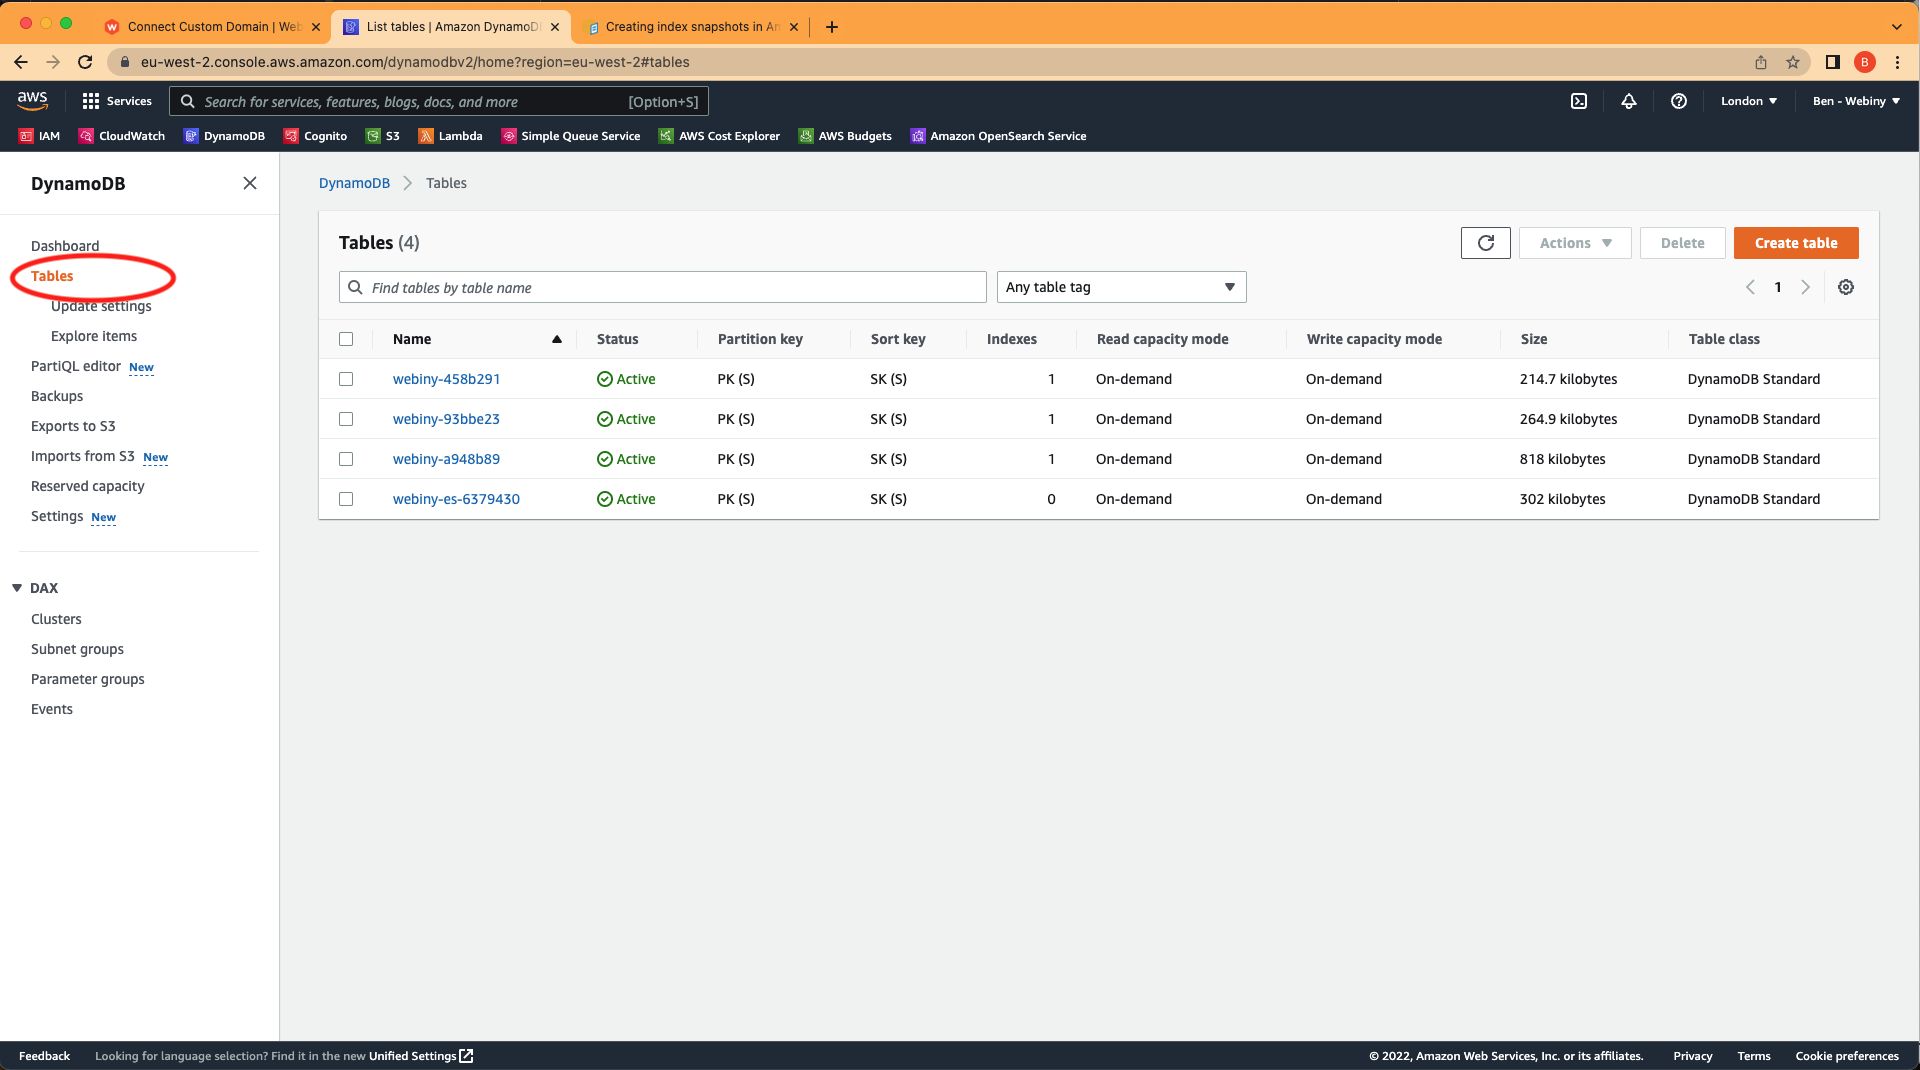Check the select-all tables checkbox
1920x1070 pixels.
[346, 339]
